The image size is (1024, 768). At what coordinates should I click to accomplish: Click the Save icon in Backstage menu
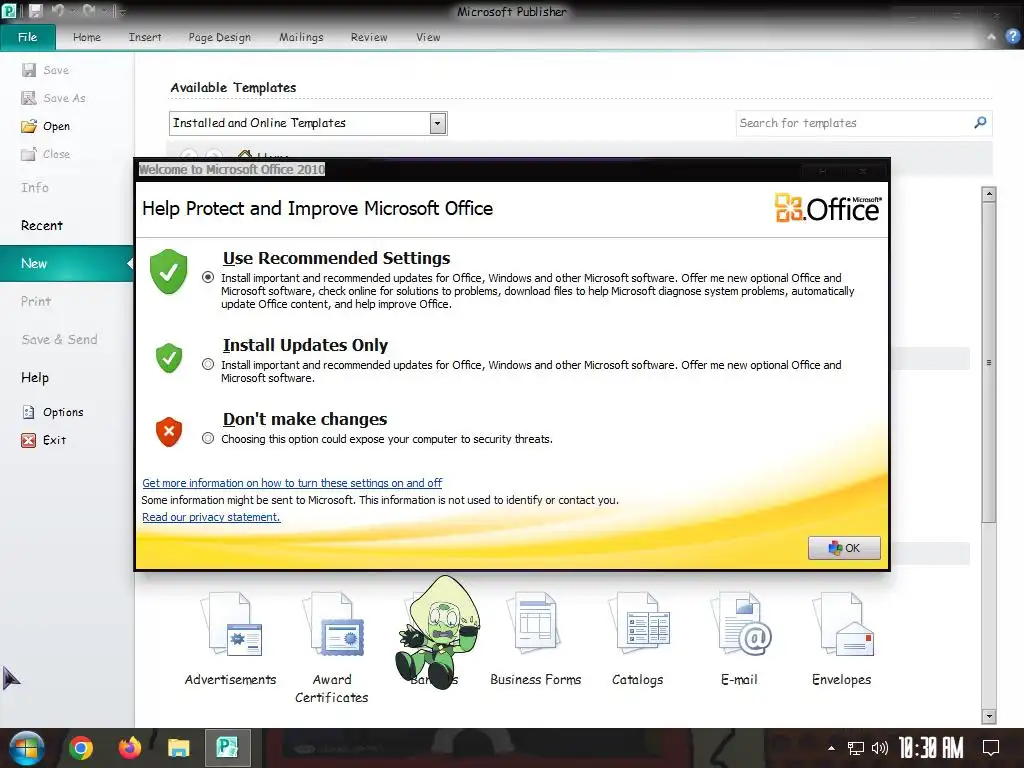point(29,70)
